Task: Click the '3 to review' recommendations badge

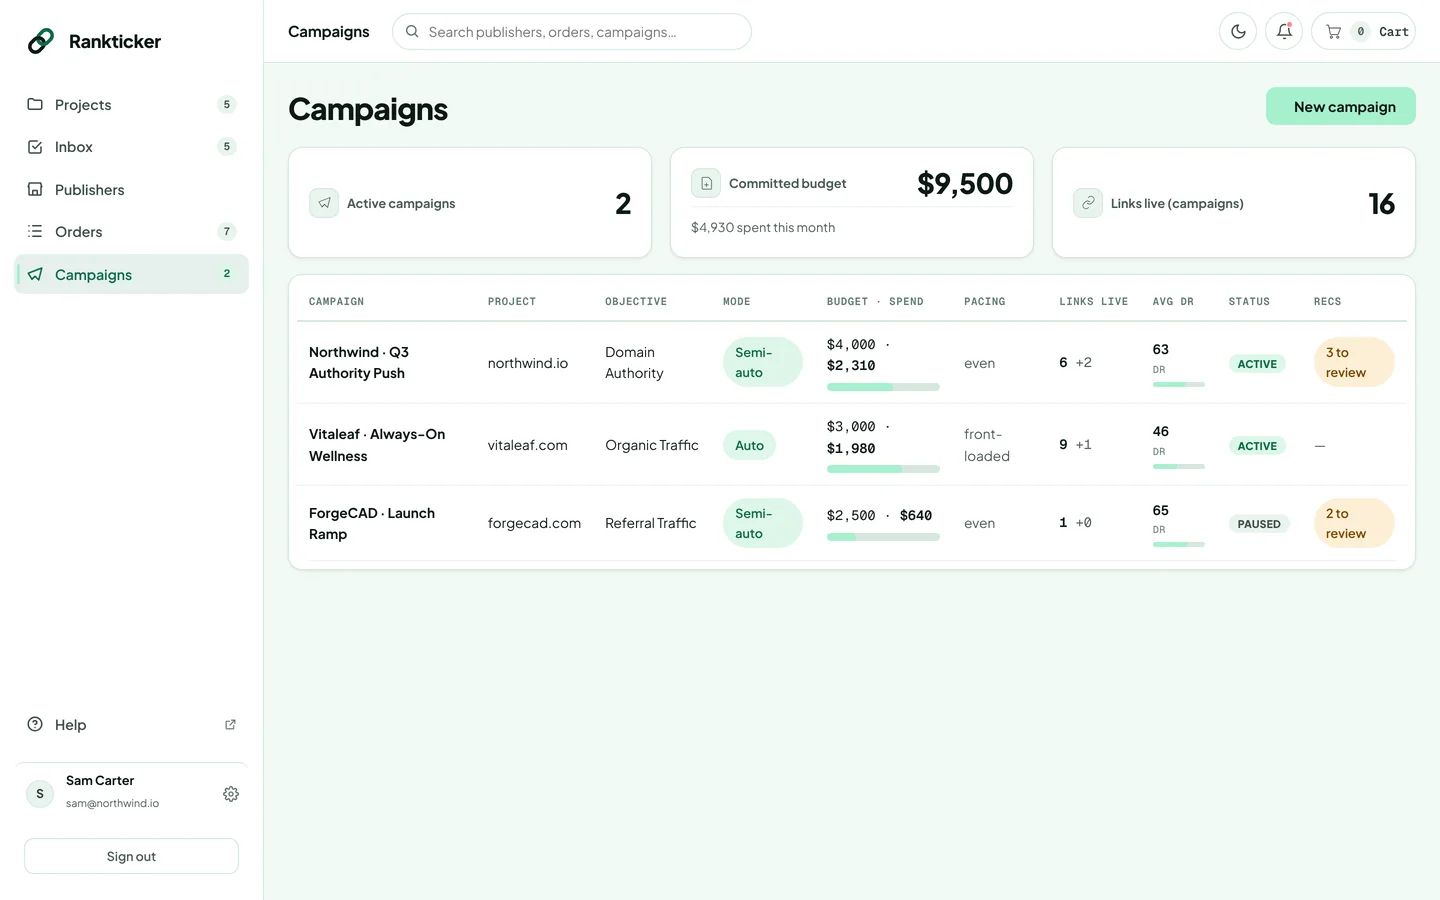Action: 1353,362
